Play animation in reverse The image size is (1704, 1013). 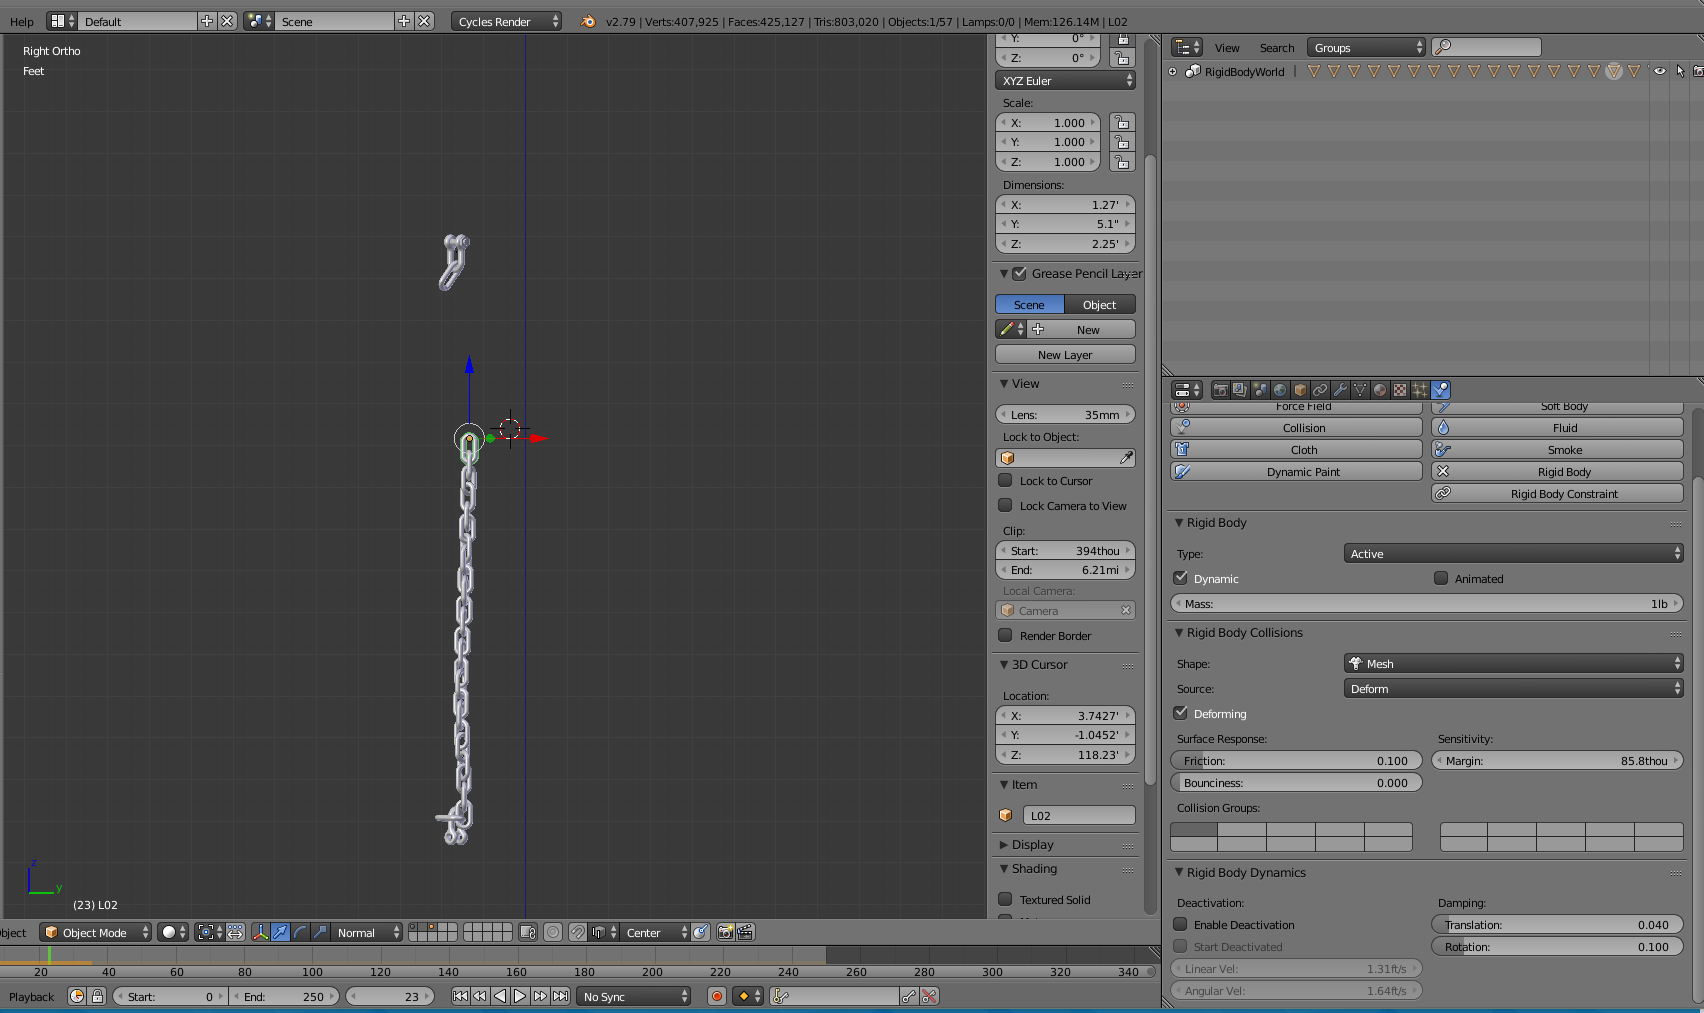[500, 996]
